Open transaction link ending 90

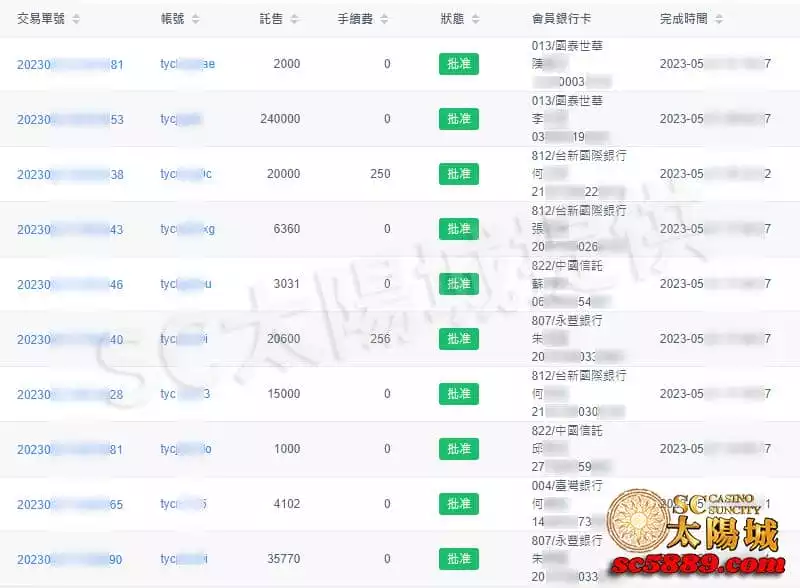click(70, 560)
